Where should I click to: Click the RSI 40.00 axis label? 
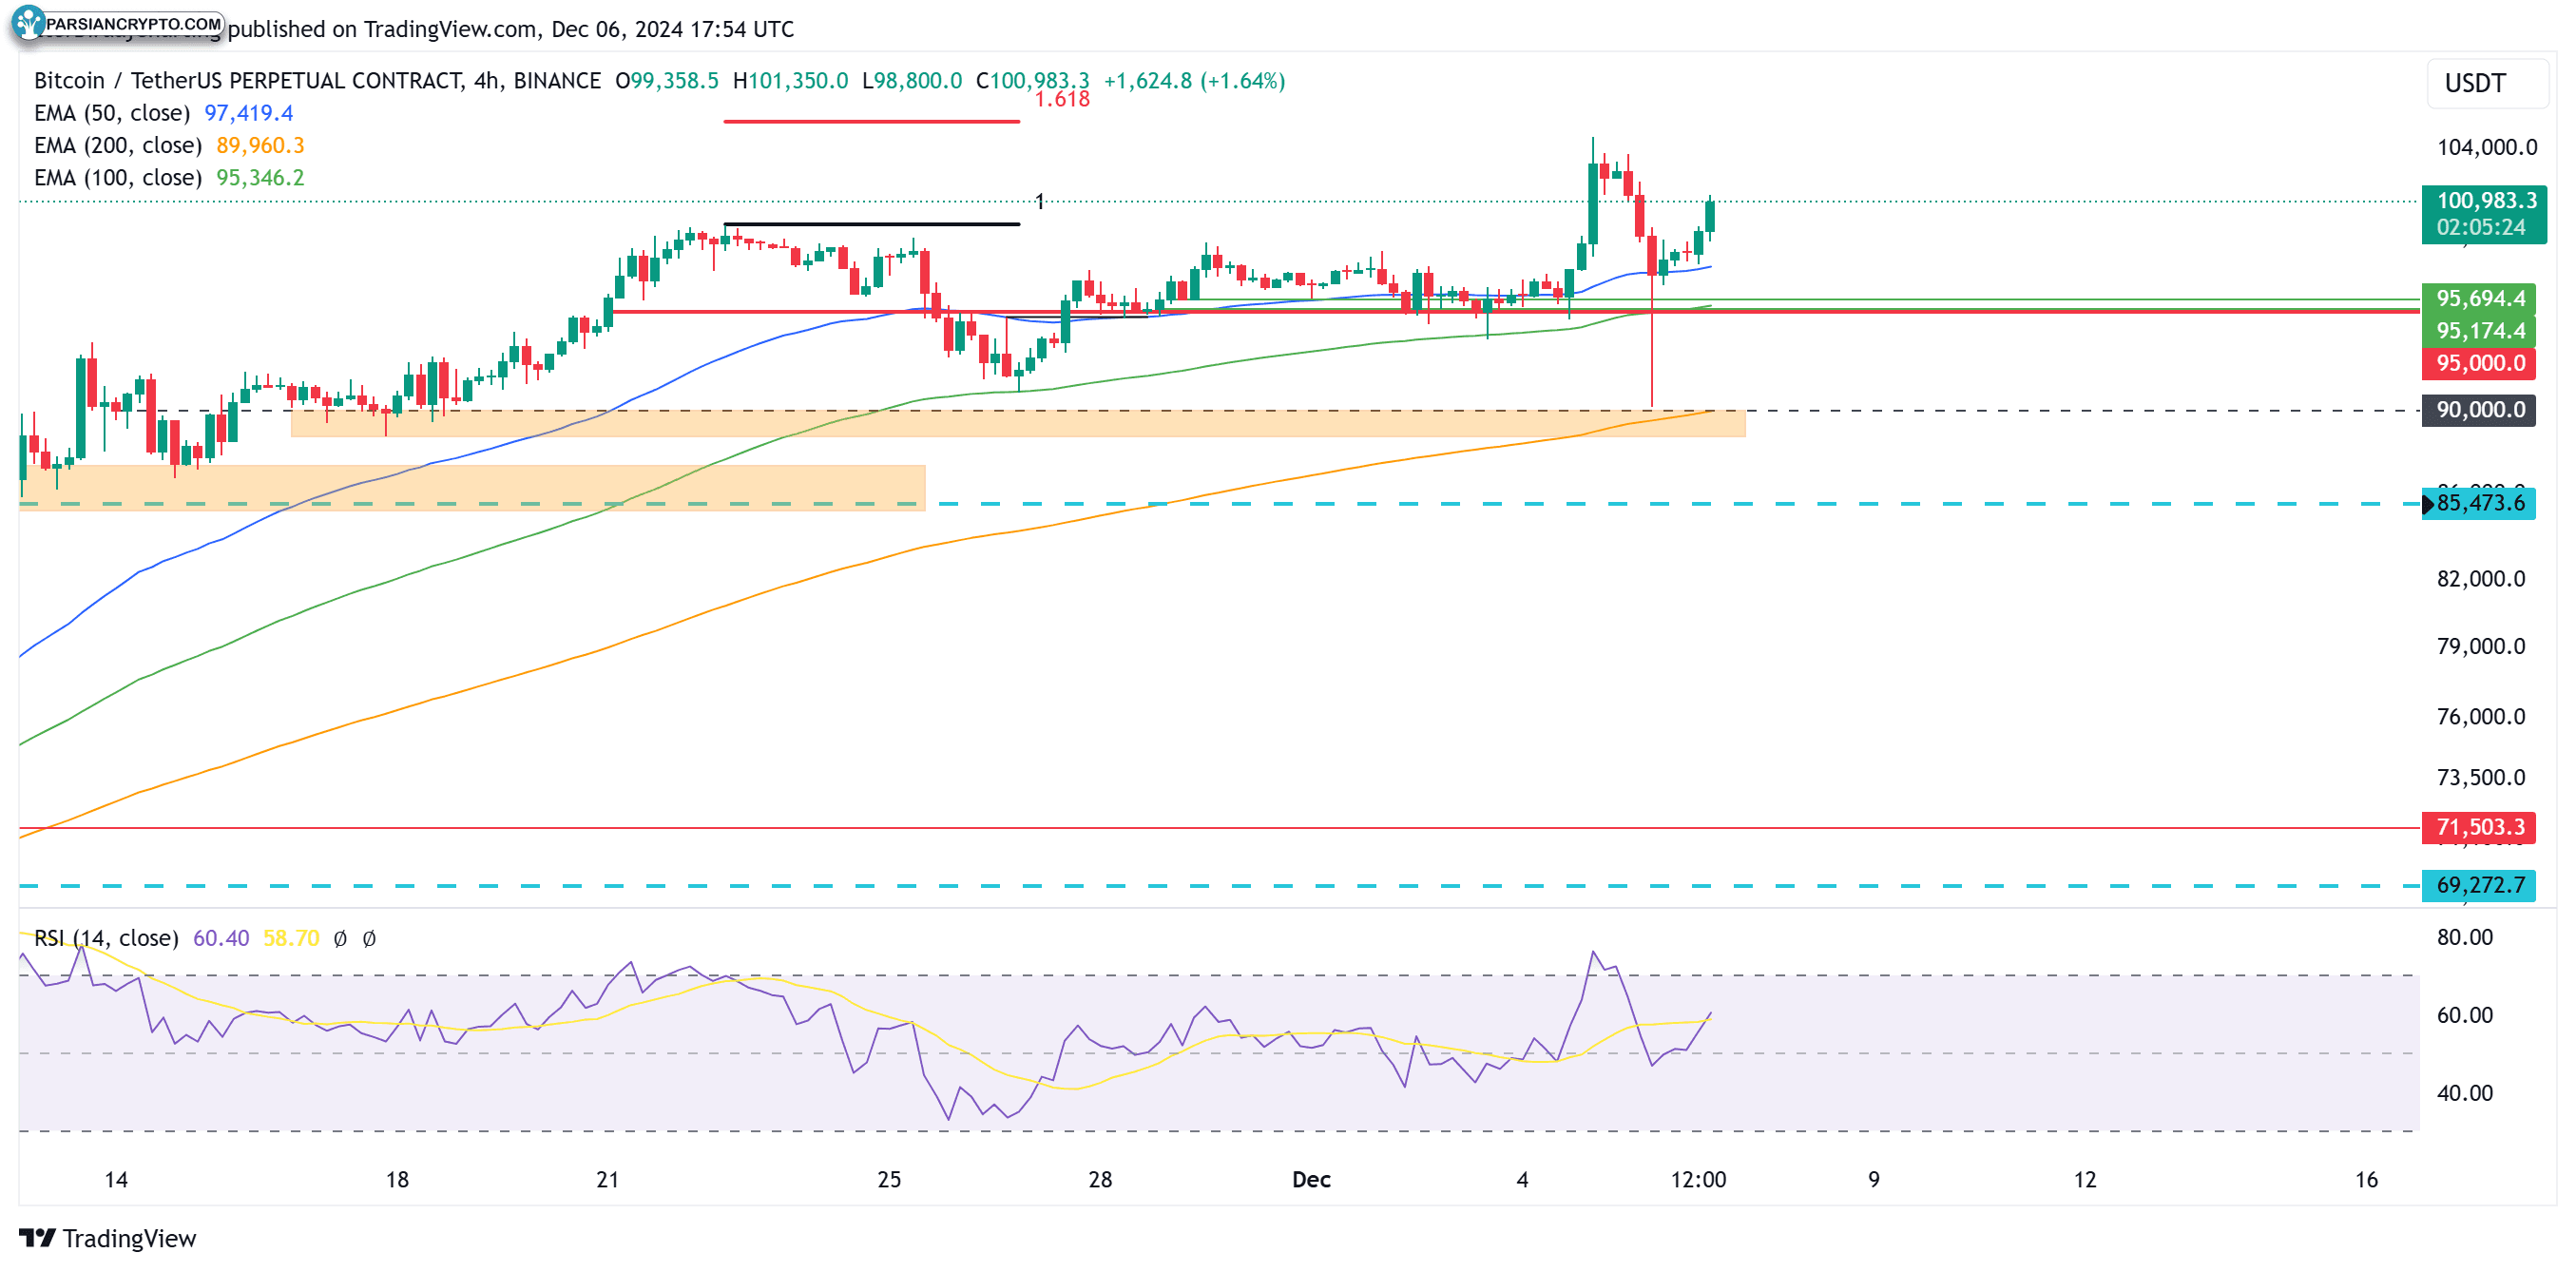point(2465,1093)
